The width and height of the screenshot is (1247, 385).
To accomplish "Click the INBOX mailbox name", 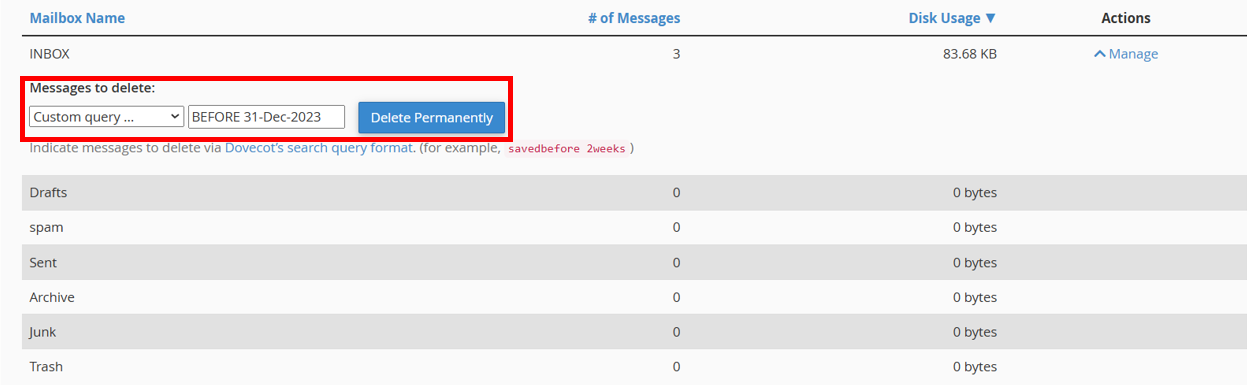I will 50,54.
